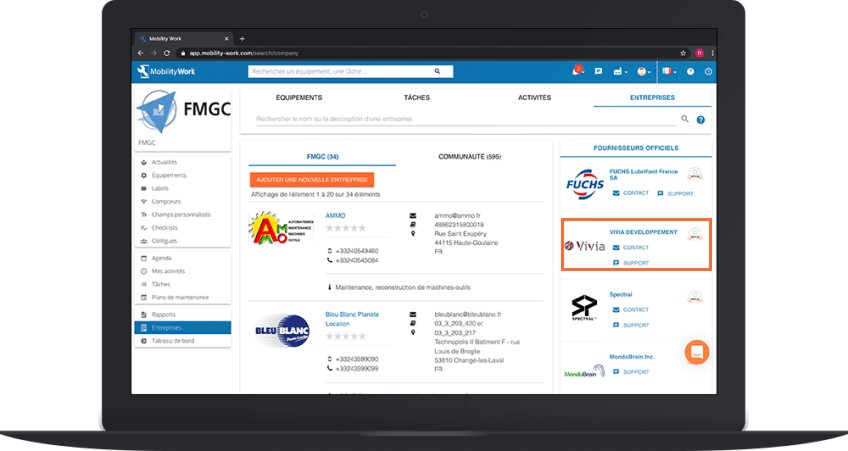Click VIVIA DEVELOPPEMENT supplier name
This screenshot has width=848, height=451.
(643, 232)
